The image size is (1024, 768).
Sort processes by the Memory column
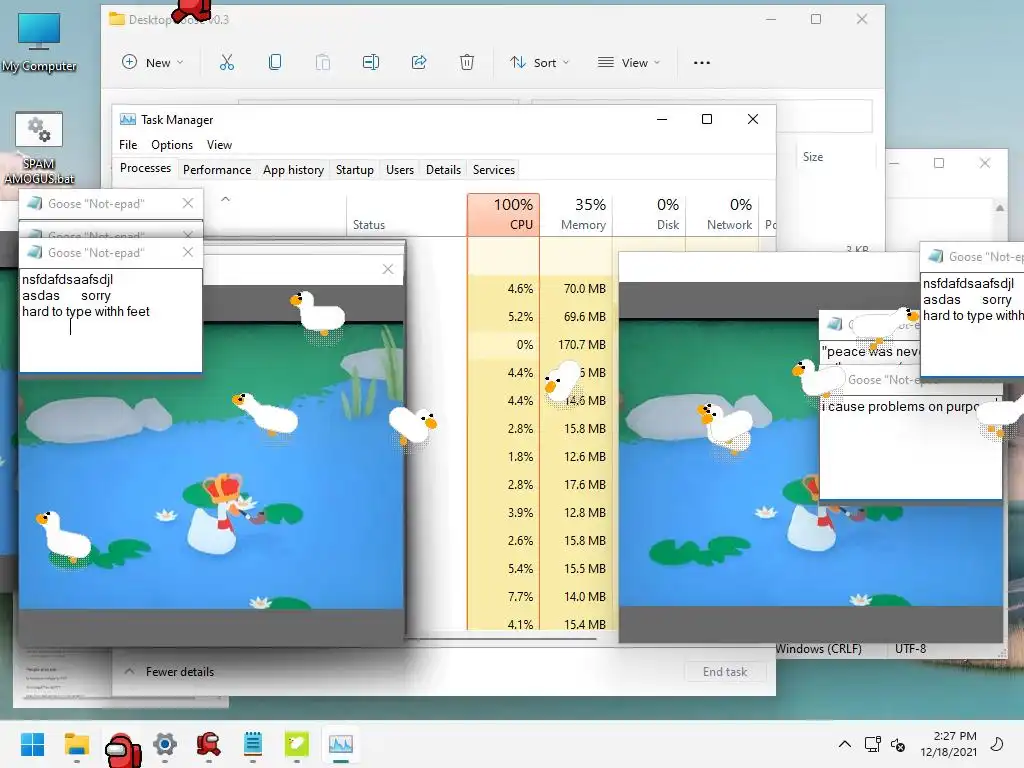pyautogui.click(x=577, y=214)
